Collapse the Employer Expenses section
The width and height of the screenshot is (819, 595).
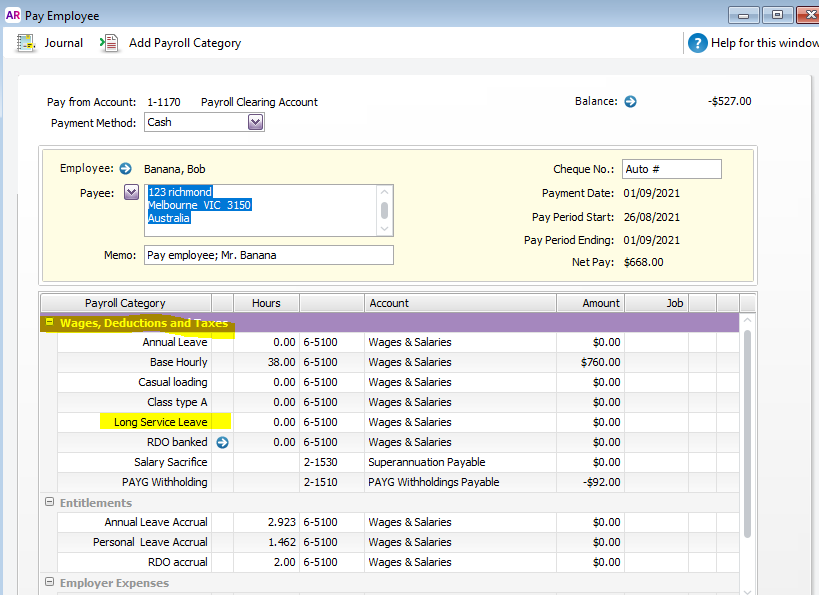49,582
